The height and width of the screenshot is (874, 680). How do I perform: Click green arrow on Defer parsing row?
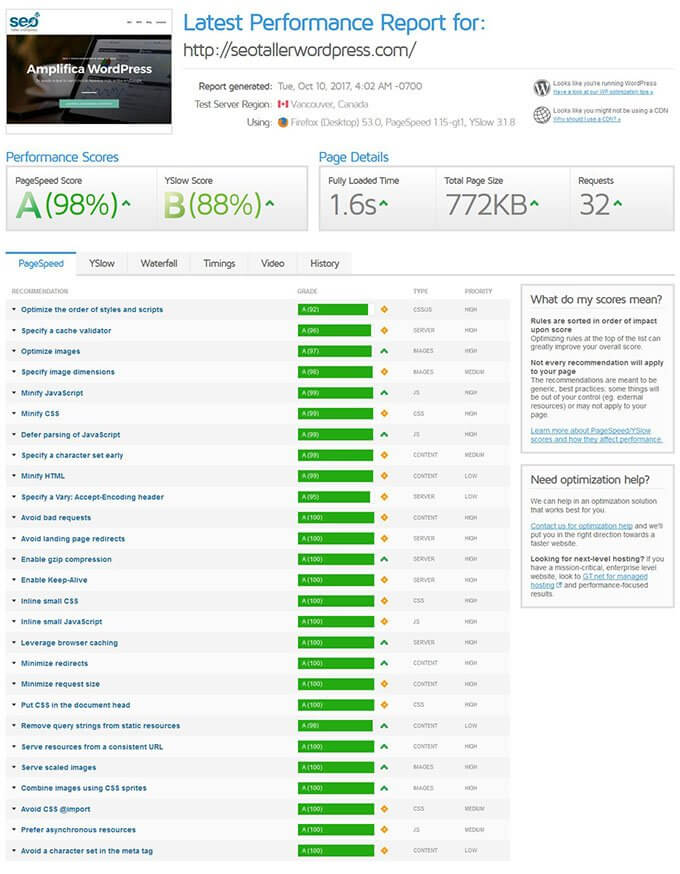(x=384, y=434)
